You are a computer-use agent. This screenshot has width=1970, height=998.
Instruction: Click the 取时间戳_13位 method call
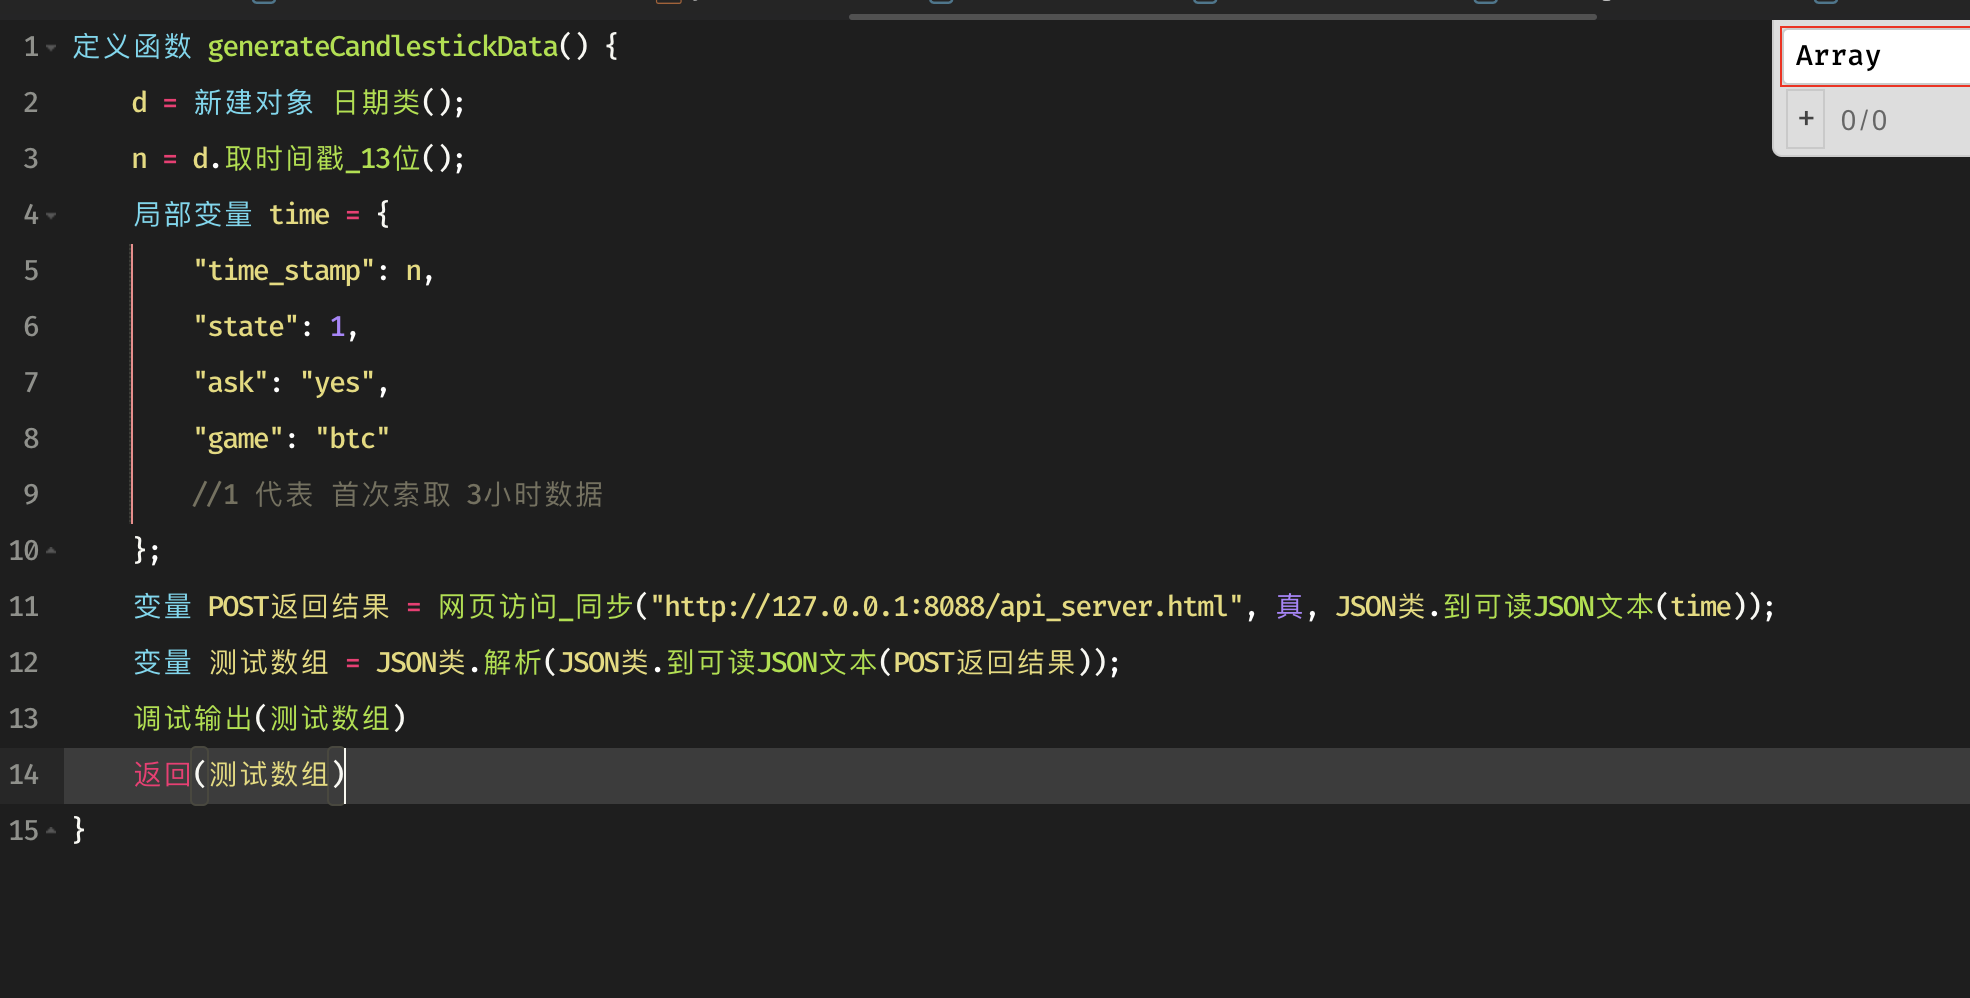(x=323, y=159)
